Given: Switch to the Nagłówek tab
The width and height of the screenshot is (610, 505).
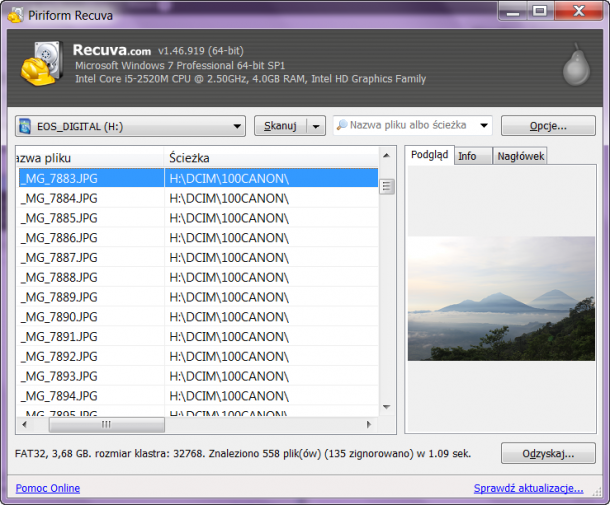Looking at the screenshot, I should pos(521,156).
